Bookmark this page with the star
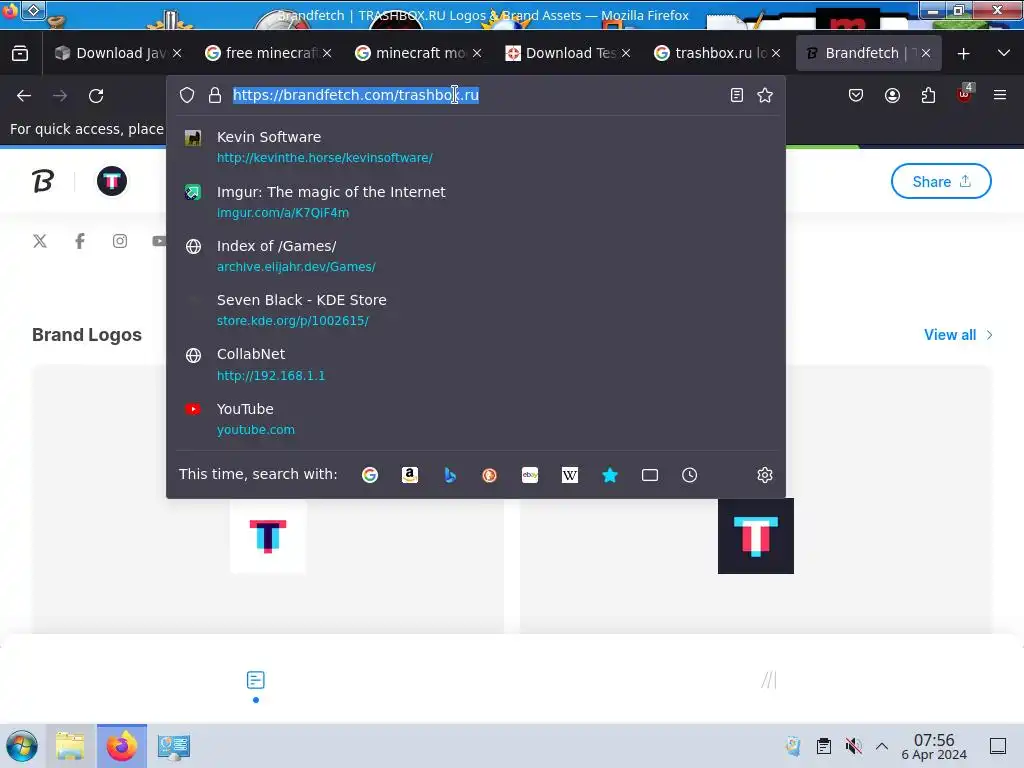 pos(765,95)
